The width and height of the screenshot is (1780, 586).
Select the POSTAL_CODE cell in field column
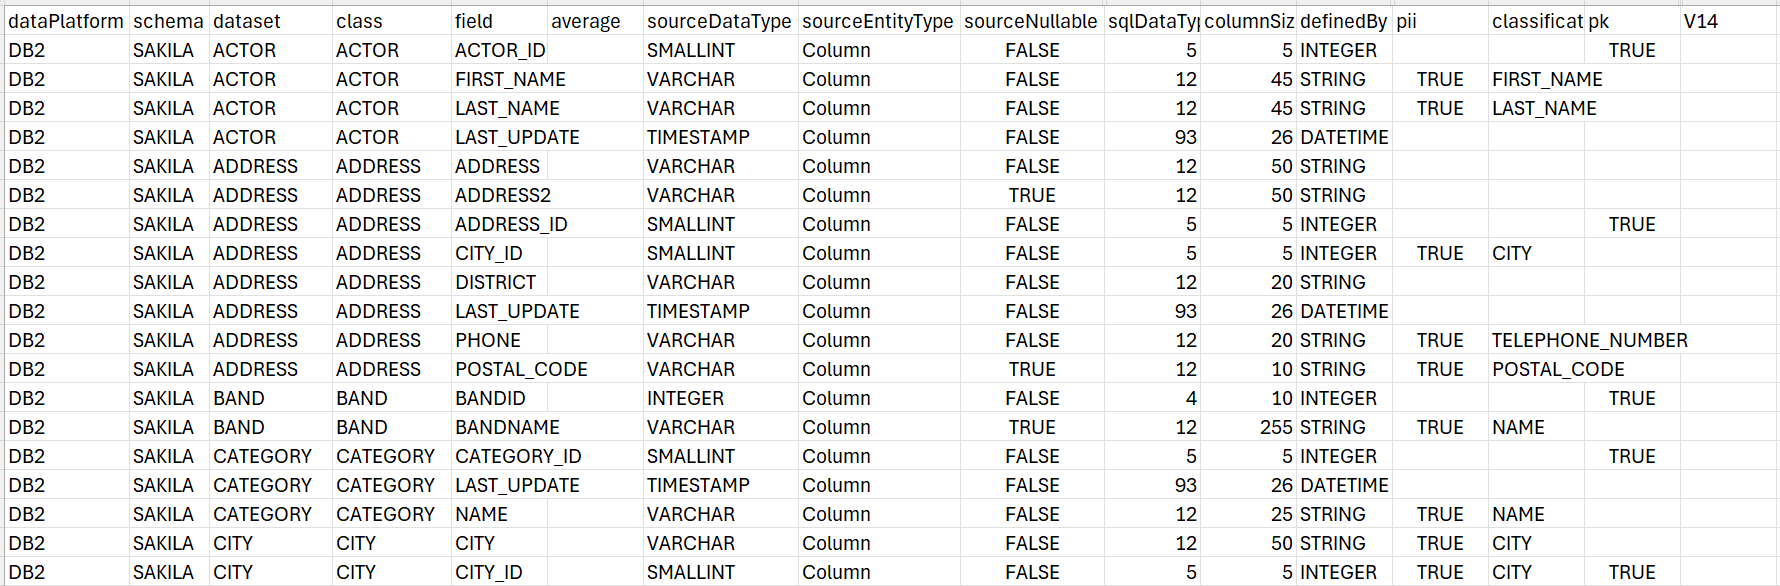click(521, 369)
